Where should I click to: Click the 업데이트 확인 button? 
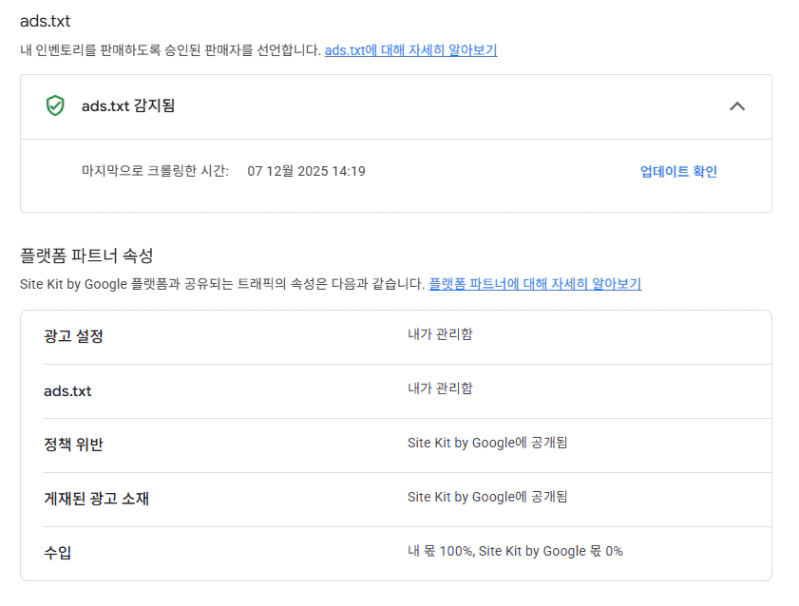678,171
